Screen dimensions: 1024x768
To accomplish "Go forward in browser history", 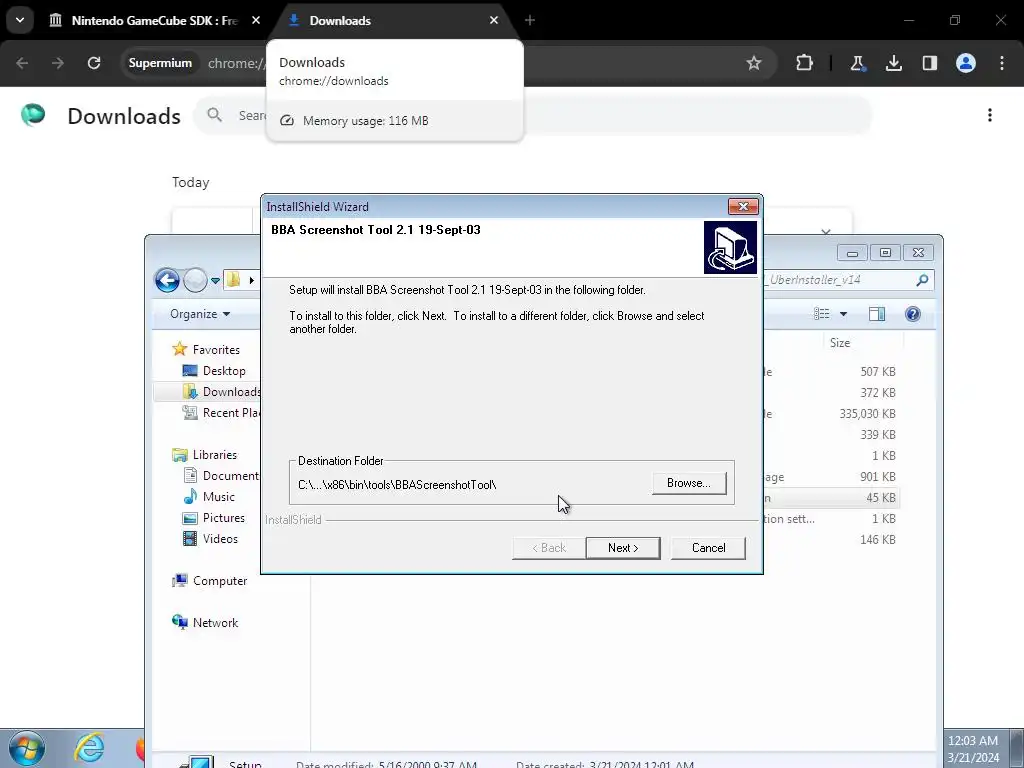I will point(58,63).
